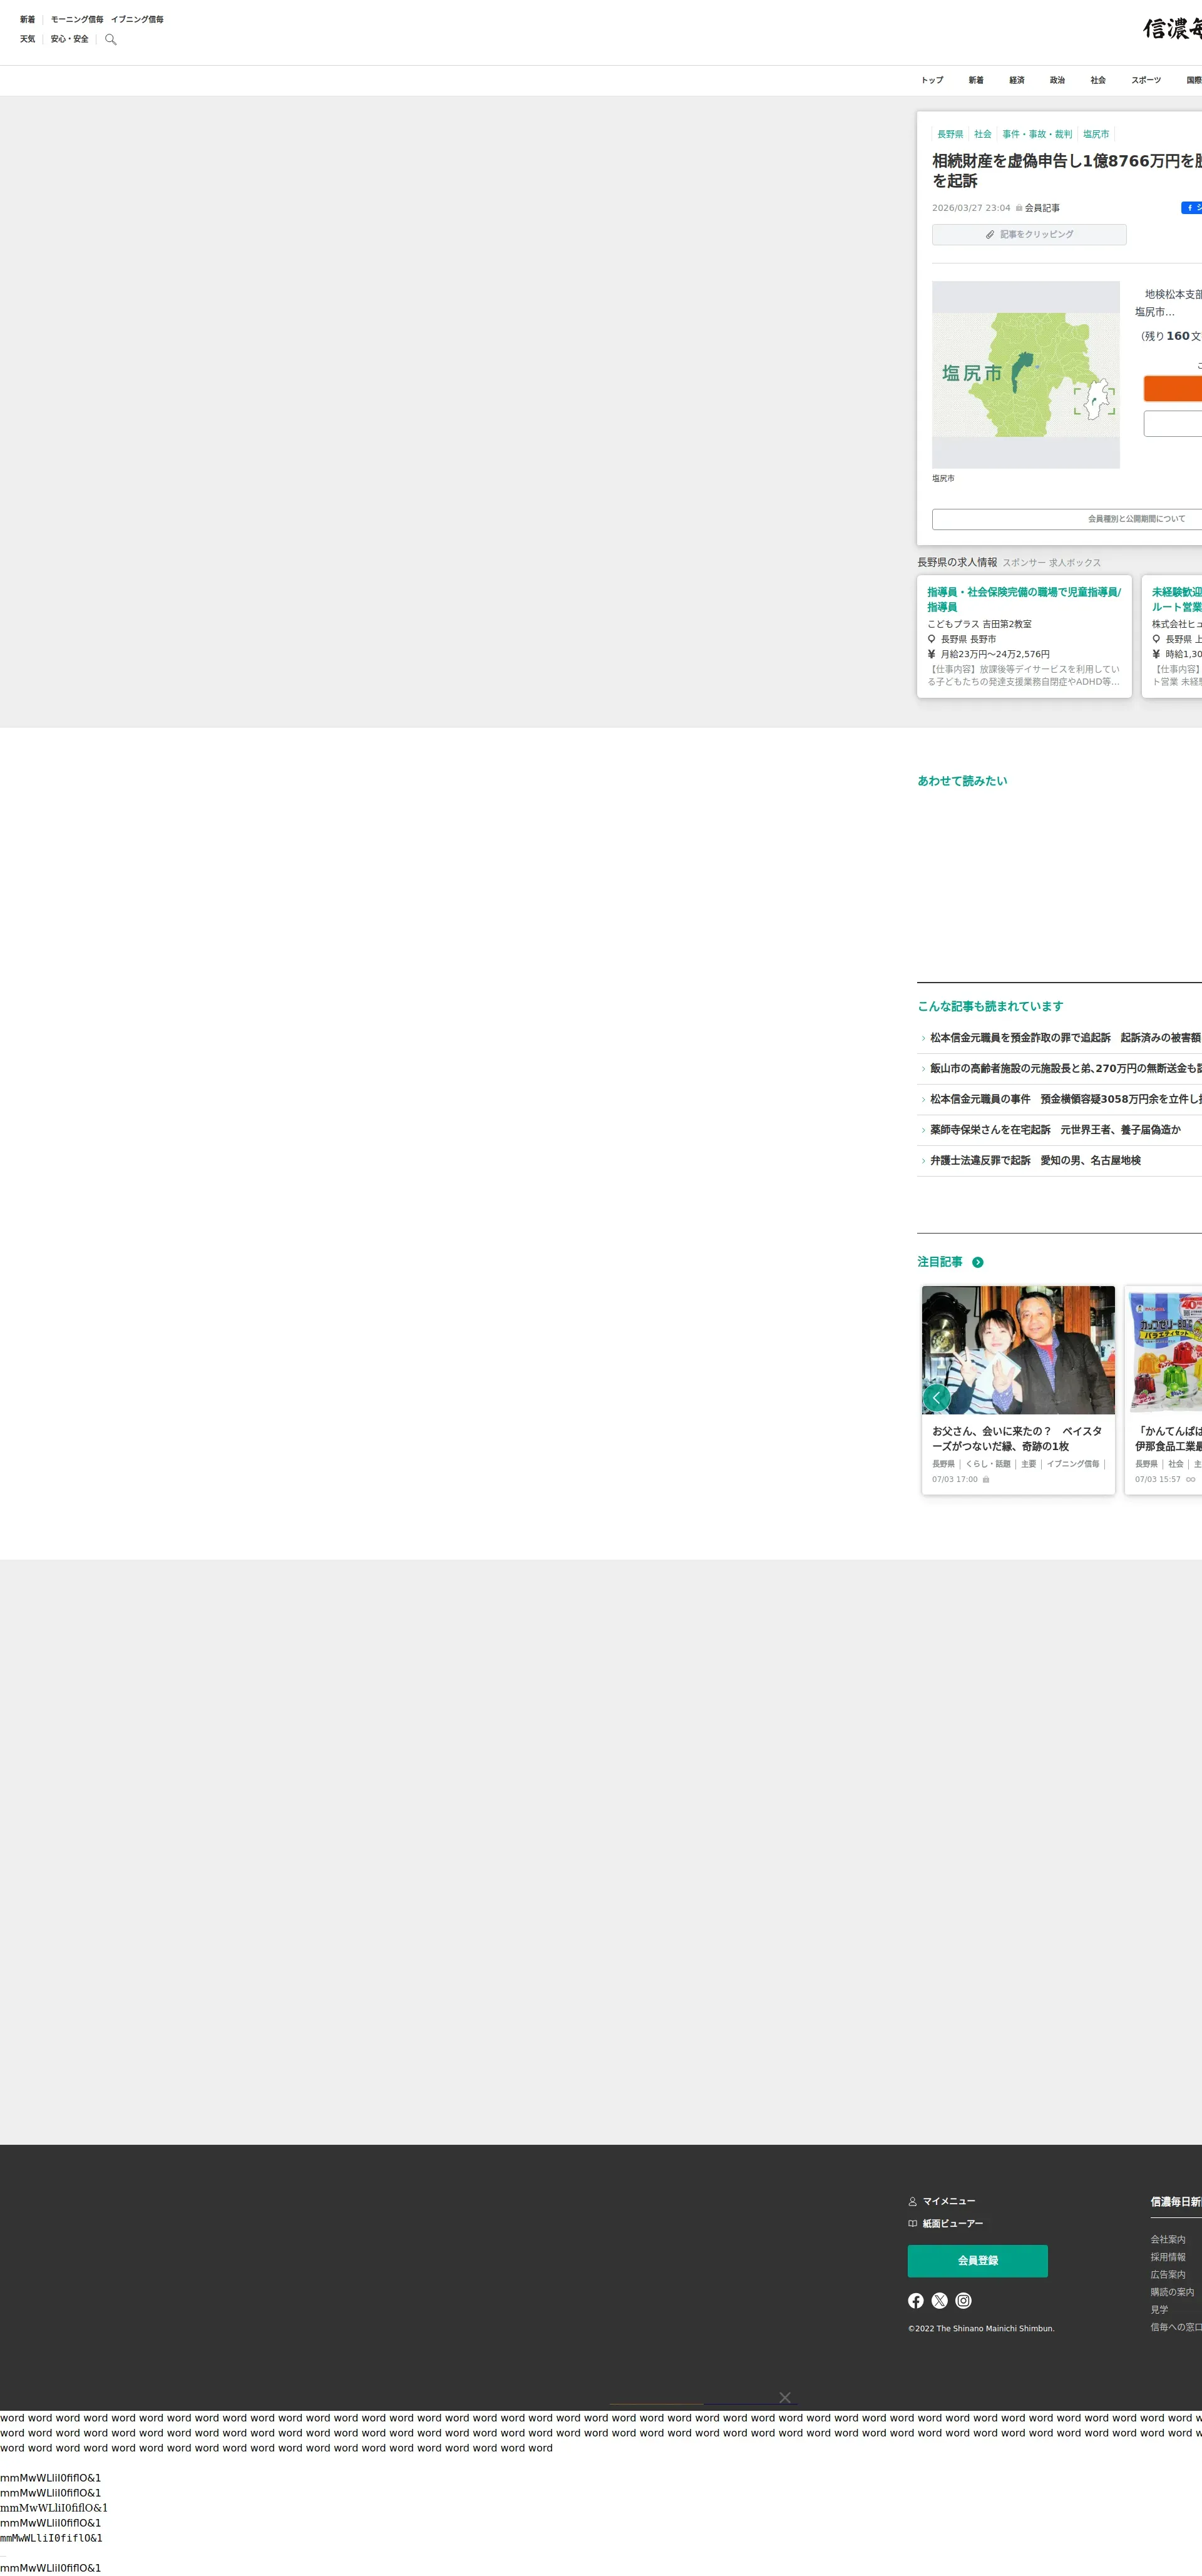Click the 社会 tag above article headline
This screenshot has height=2576, width=1202.
[983, 134]
